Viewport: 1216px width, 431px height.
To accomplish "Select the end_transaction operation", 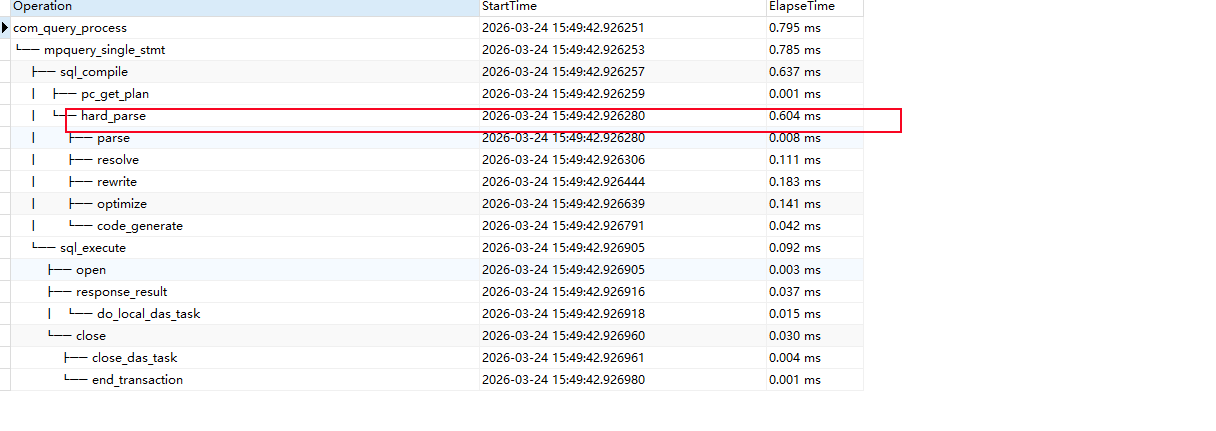I will pyautogui.click(x=137, y=380).
